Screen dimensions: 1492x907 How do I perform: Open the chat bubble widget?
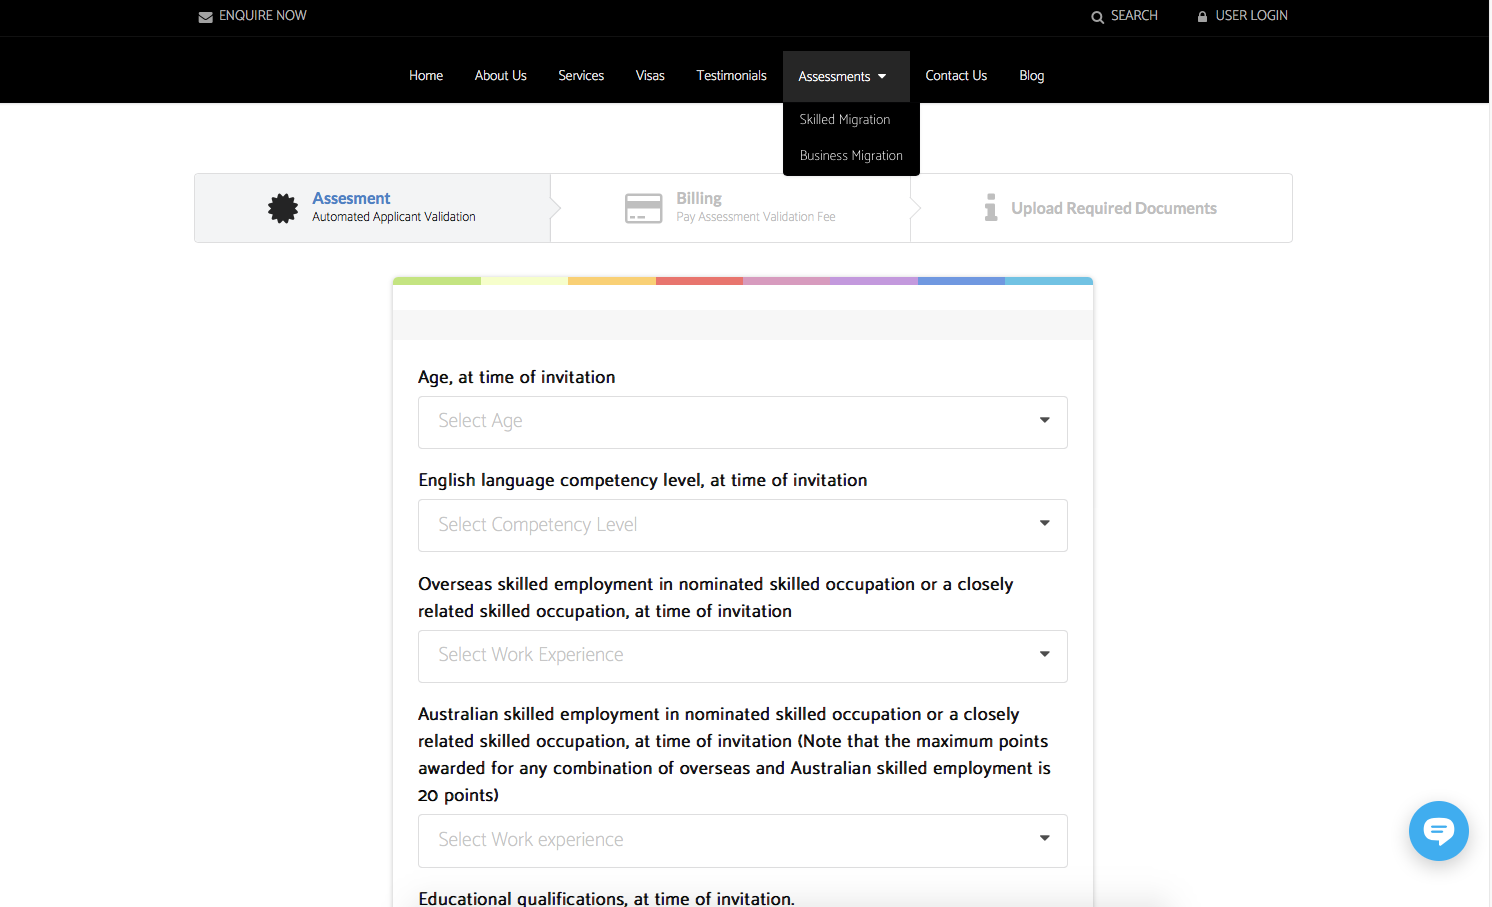[1438, 830]
